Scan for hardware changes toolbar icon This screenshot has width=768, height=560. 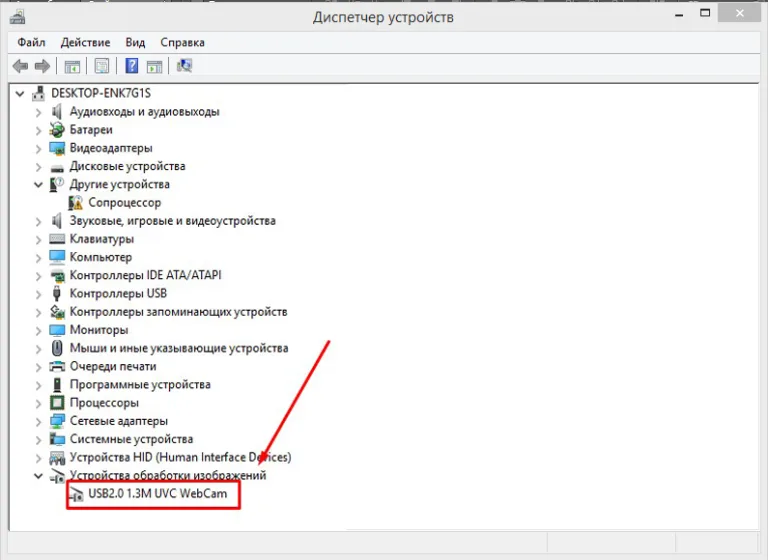point(185,66)
